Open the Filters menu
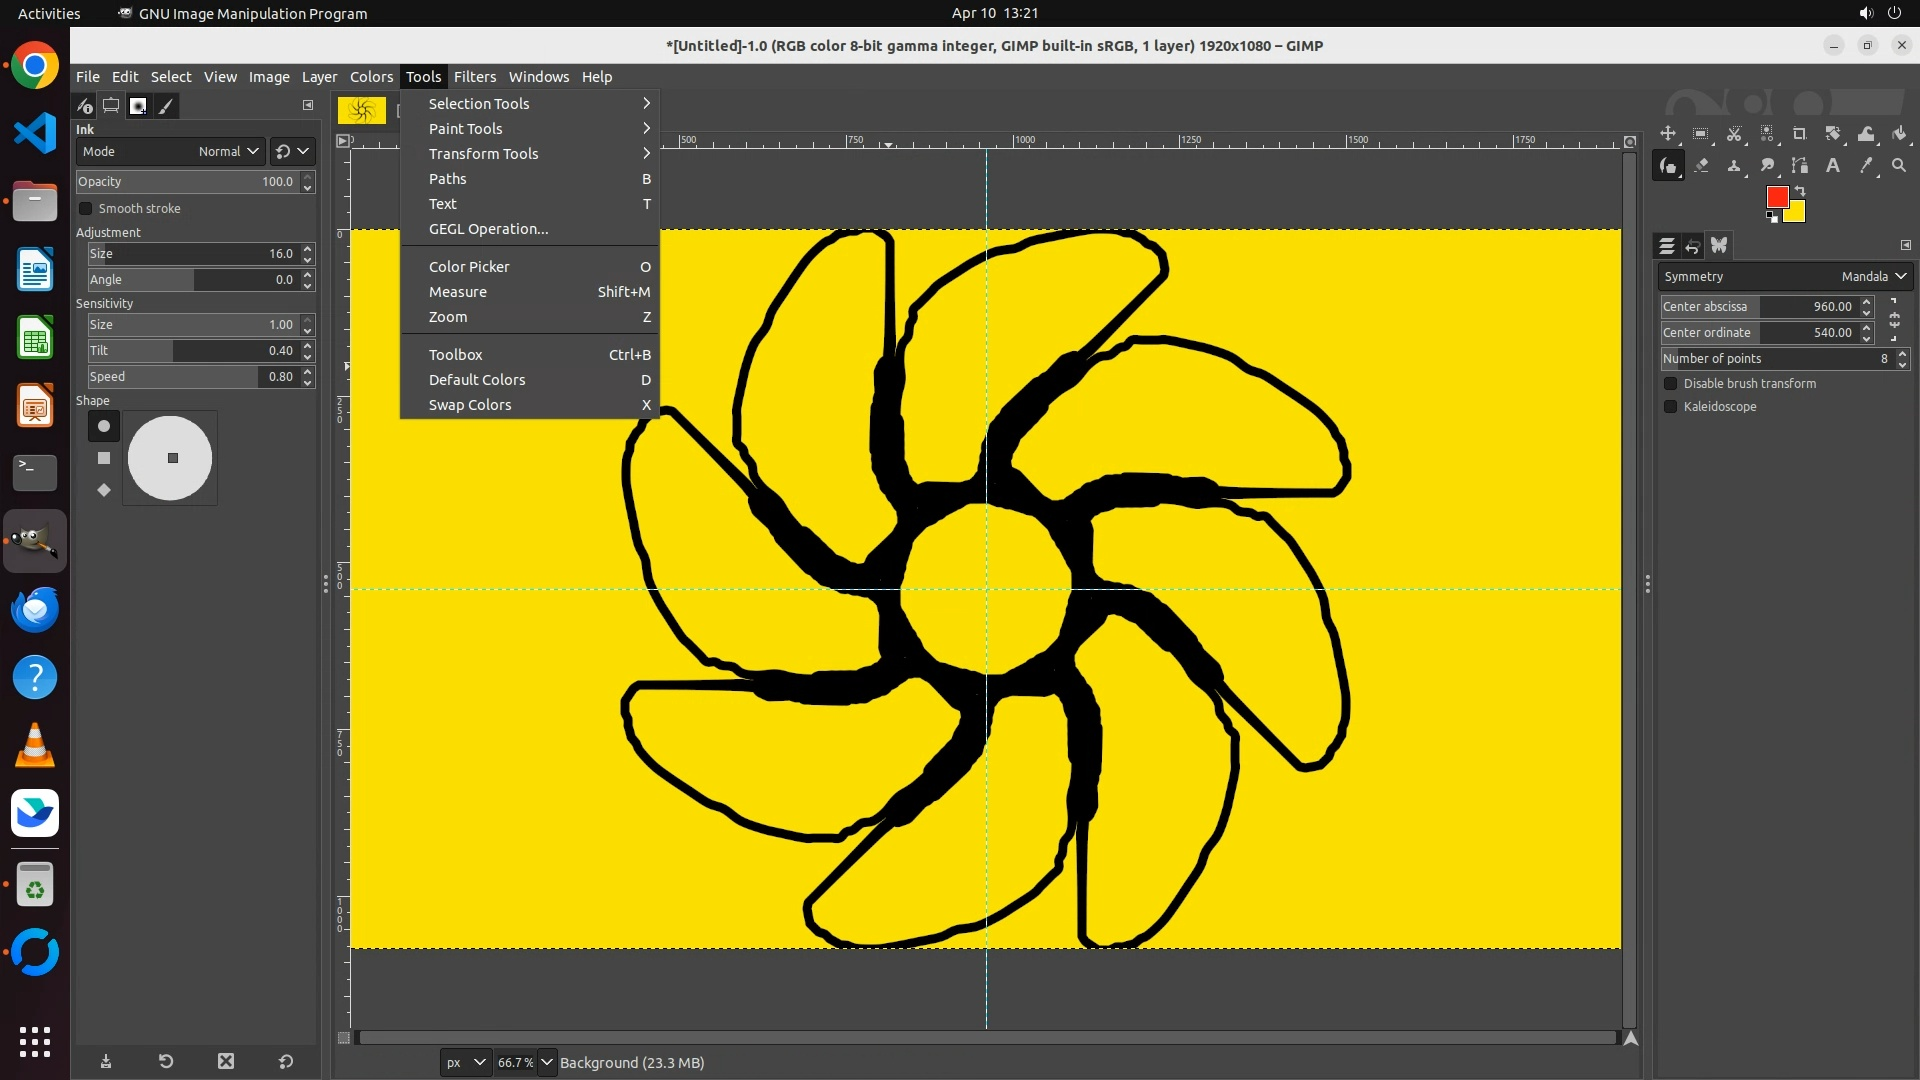This screenshot has height=1080, width=1920. 474,77
